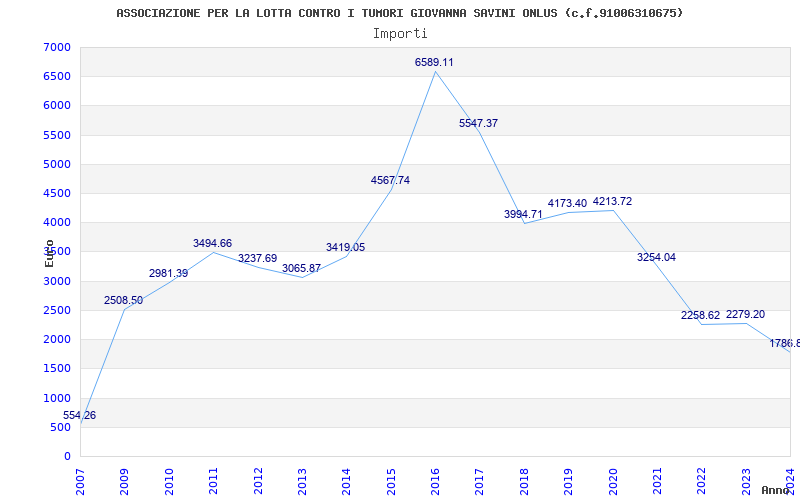This screenshot has width=800, height=500.
Task: Click the chart title with ONLUS name
Action: [399, 13]
